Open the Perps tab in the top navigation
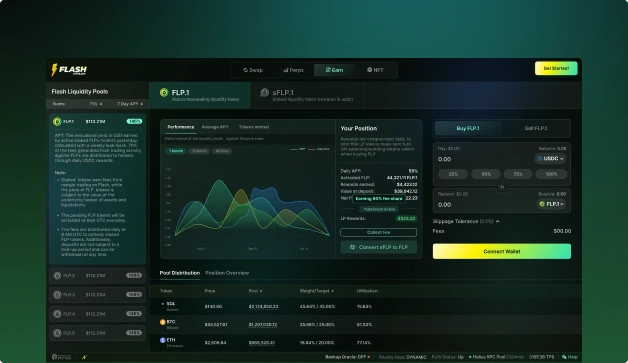Viewport: 628px width, 363px height. (294, 70)
